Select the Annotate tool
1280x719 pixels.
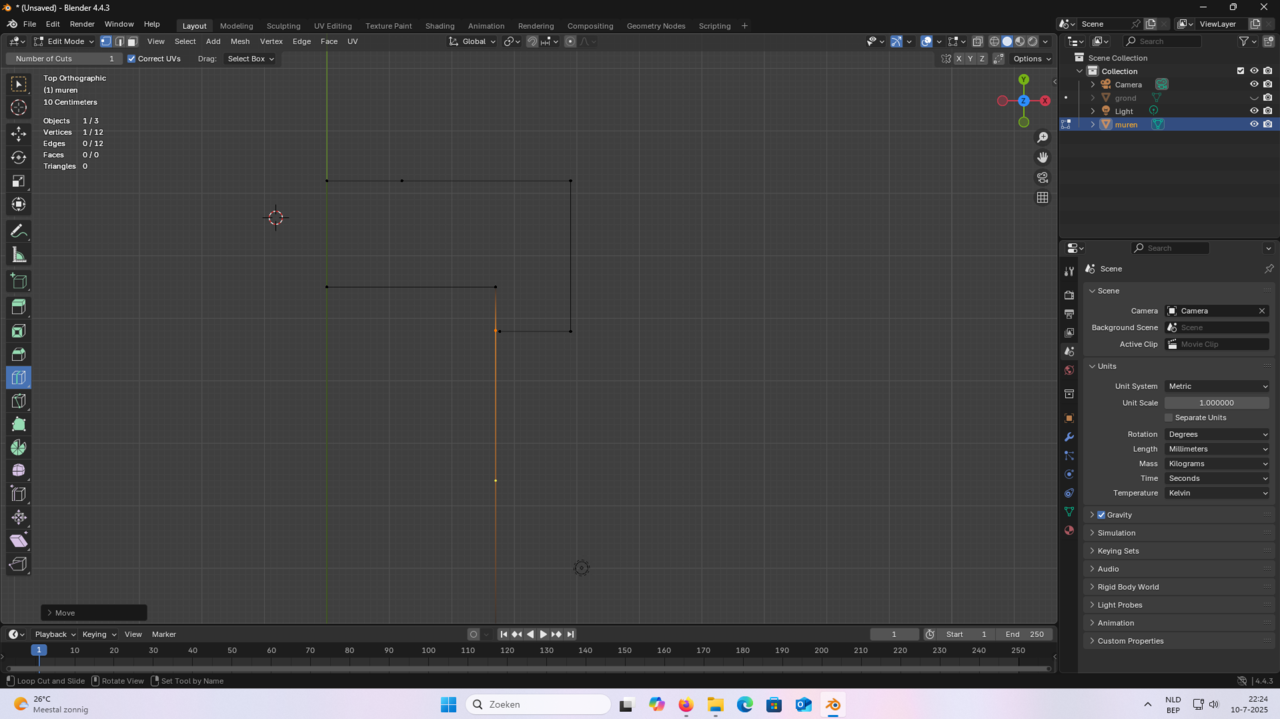19,231
